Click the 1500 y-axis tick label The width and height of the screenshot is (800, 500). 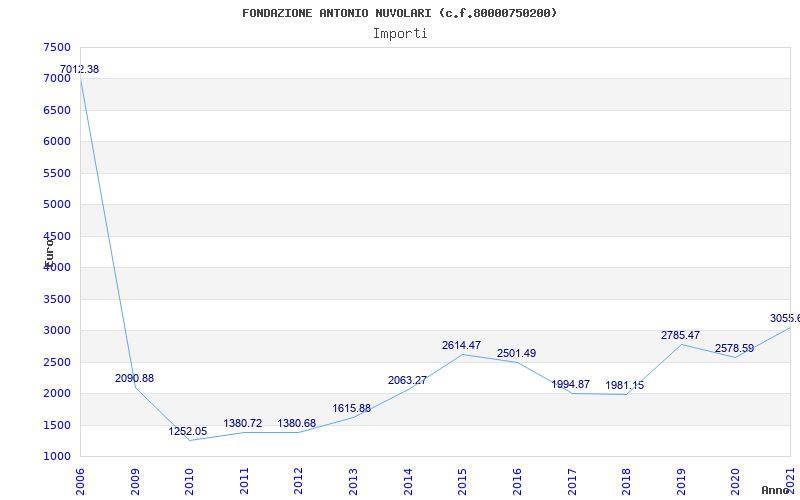point(57,426)
